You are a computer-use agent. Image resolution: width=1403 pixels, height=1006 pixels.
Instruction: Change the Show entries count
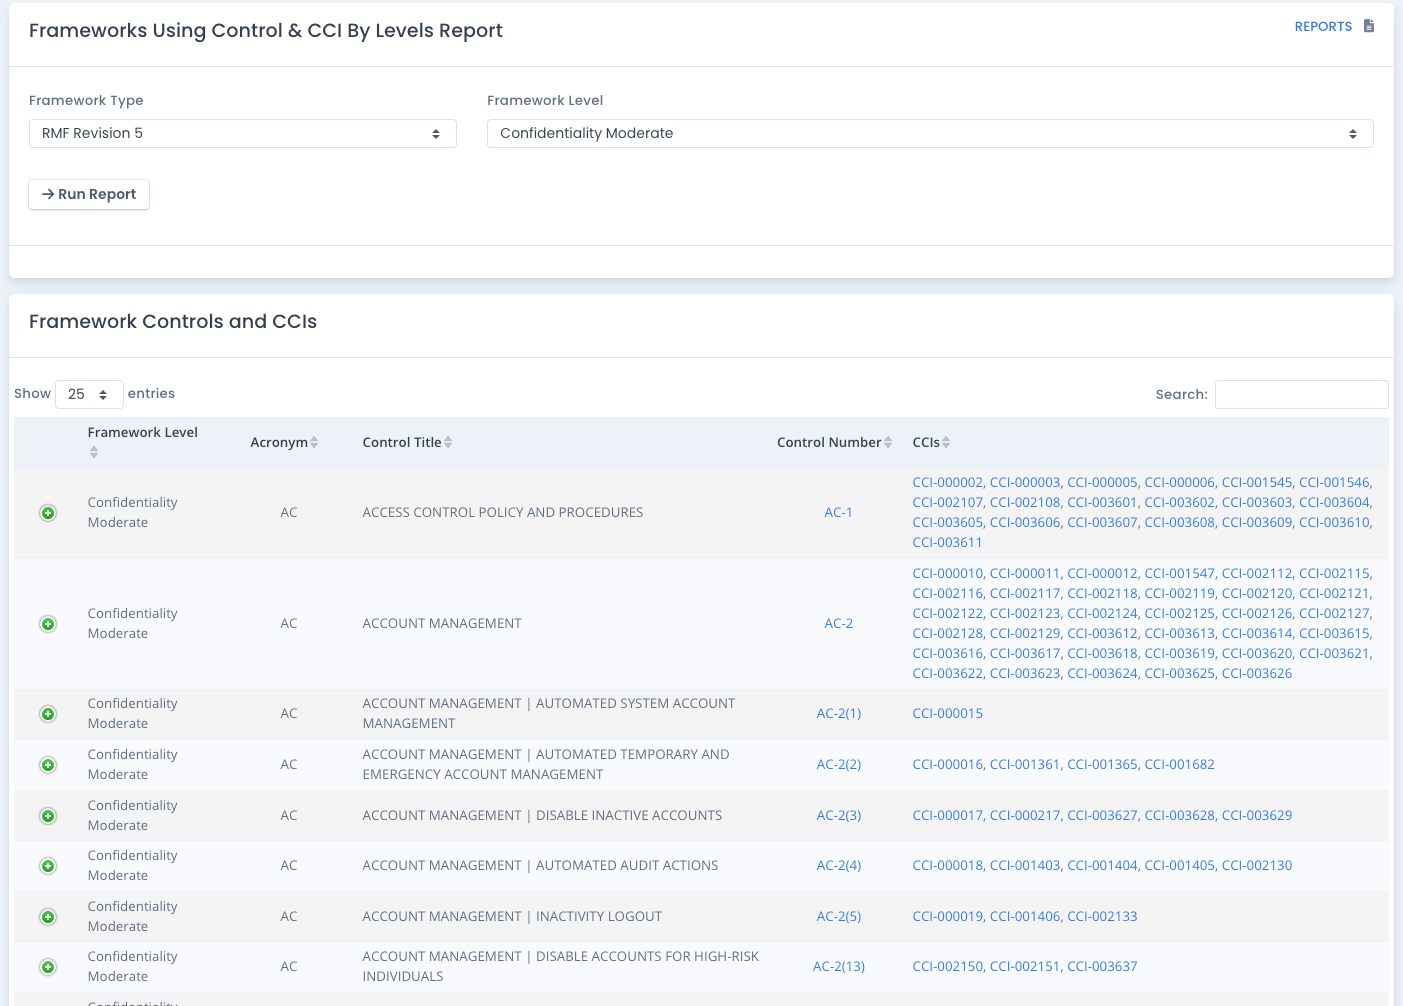pyautogui.click(x=89, y=394)
